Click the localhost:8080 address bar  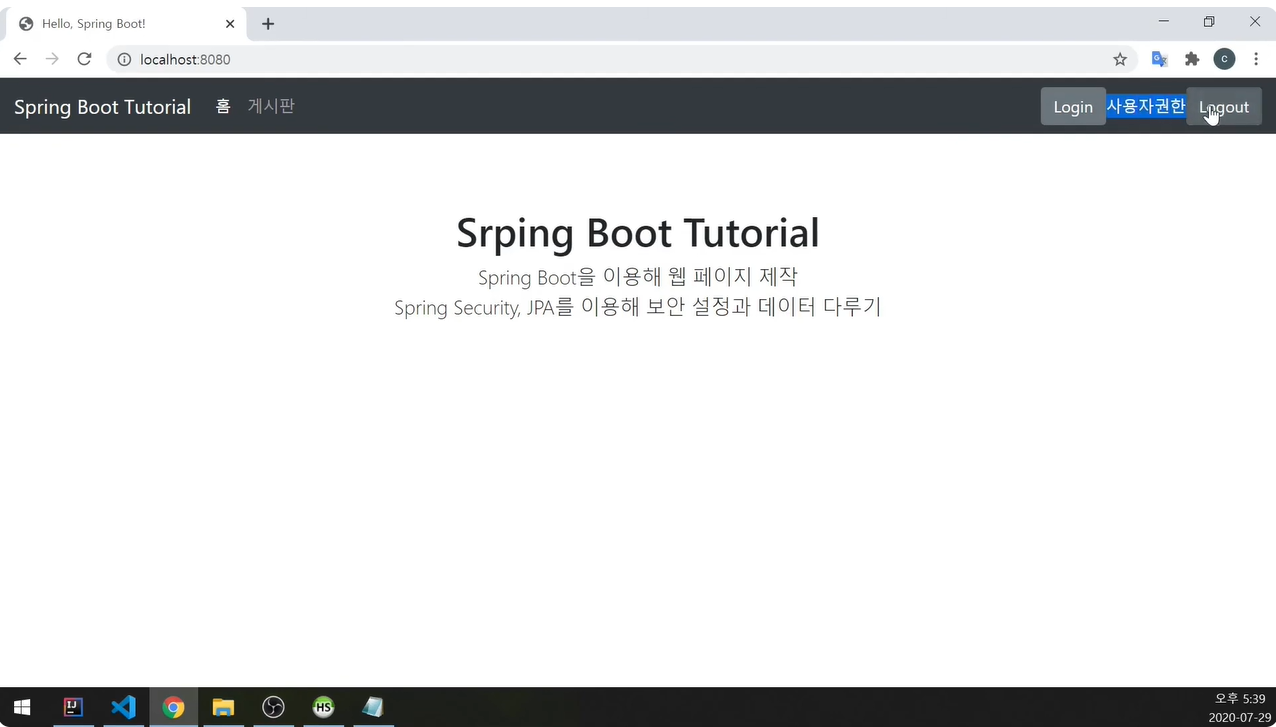(620, 59)
